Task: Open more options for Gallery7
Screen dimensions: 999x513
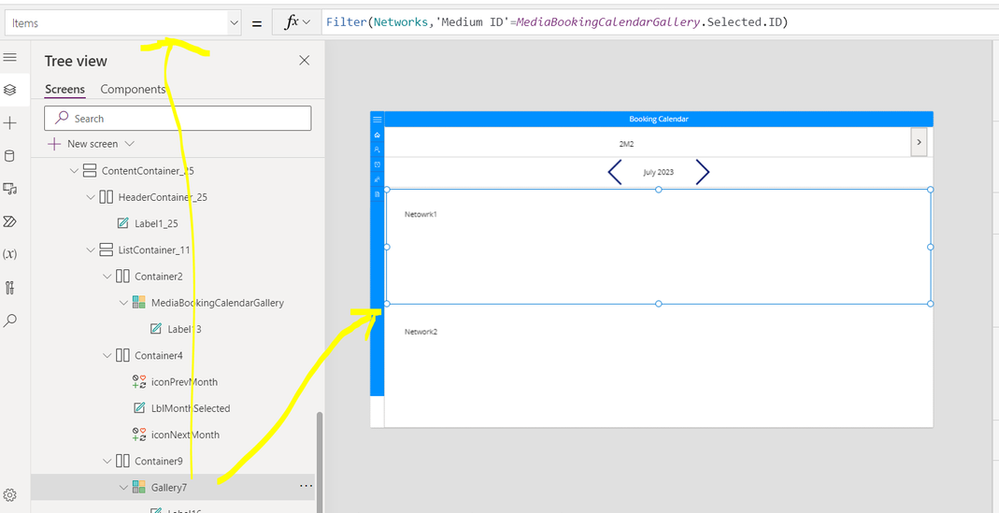Action: click(306, 486)
